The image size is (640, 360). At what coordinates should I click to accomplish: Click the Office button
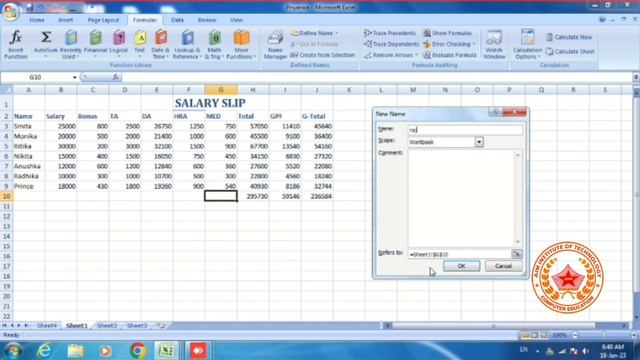point(11,11)
